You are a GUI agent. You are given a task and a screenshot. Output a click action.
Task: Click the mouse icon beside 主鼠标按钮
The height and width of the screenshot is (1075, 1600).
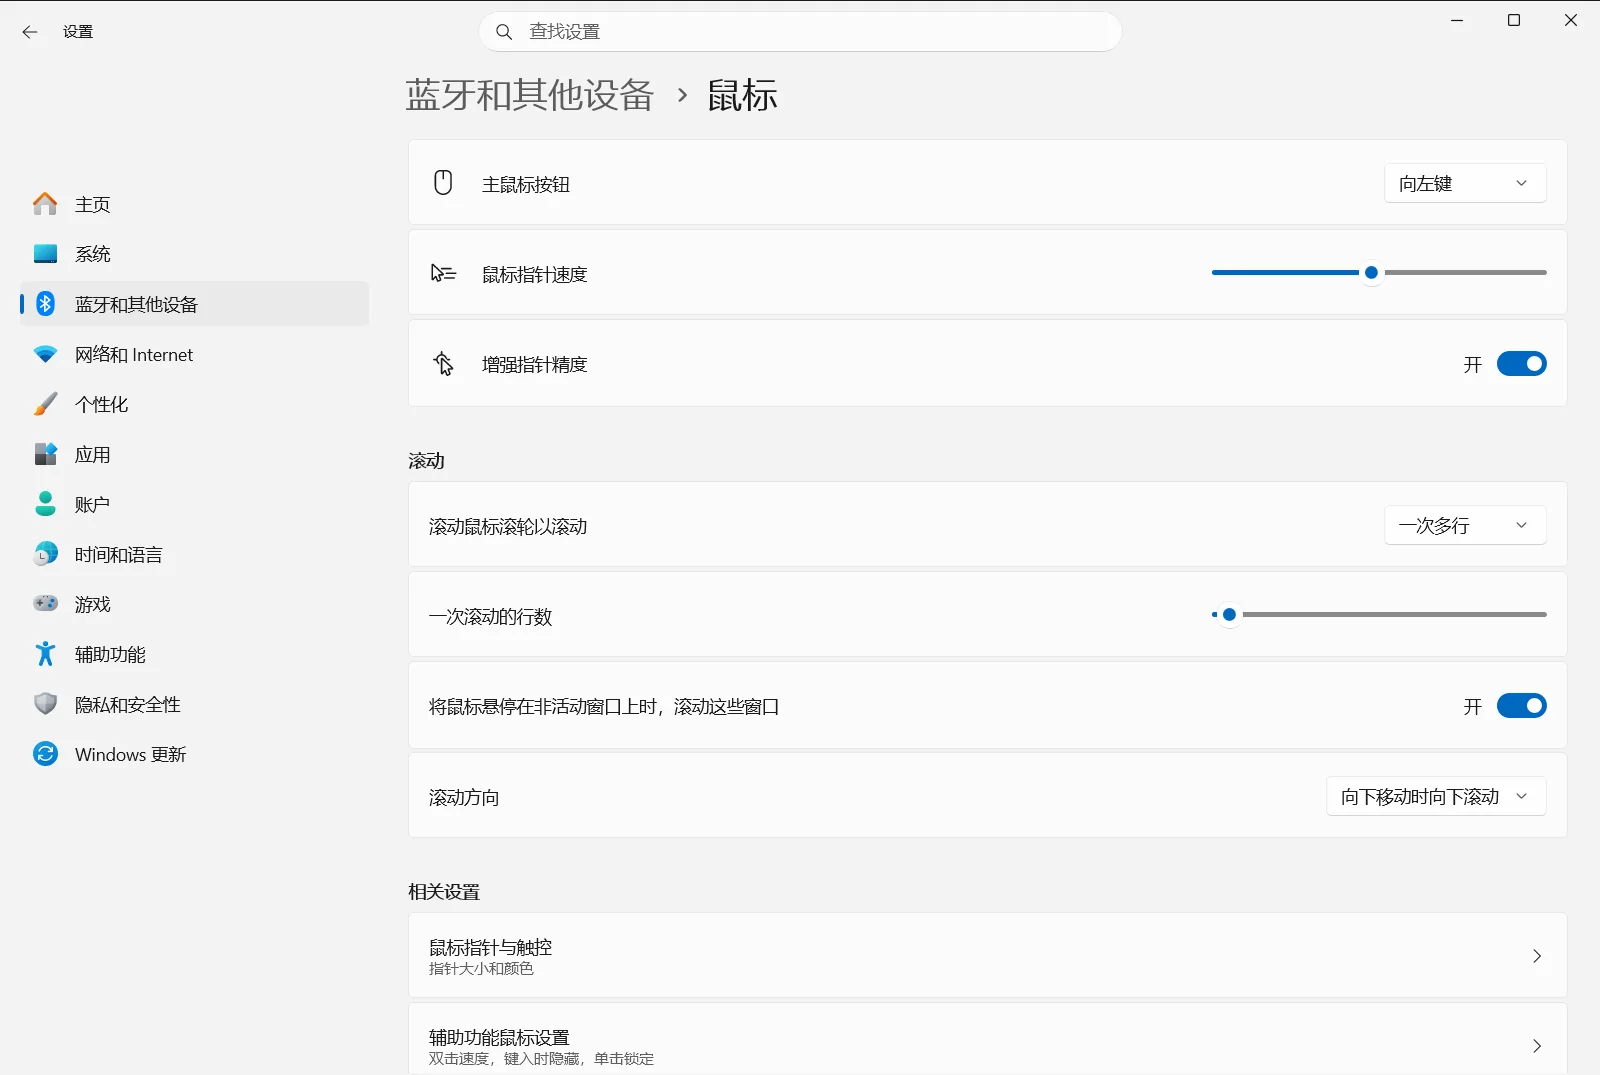tap(443, 183)
